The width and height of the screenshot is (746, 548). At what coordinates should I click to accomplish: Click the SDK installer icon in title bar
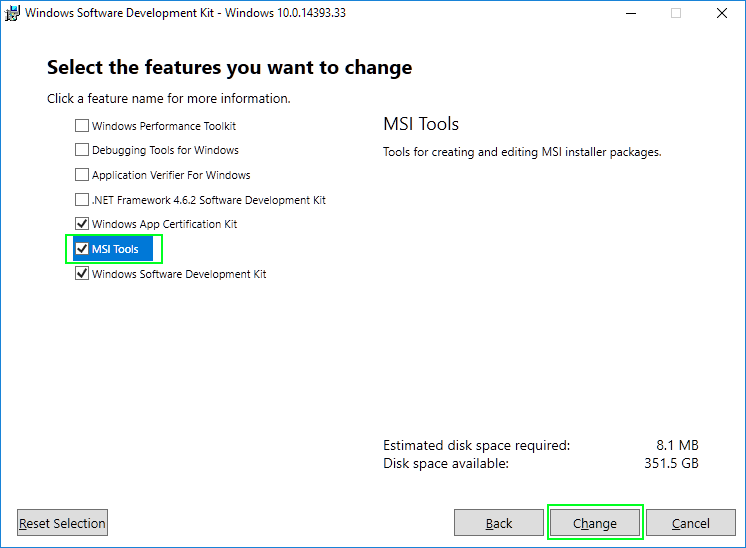point(12,13)
